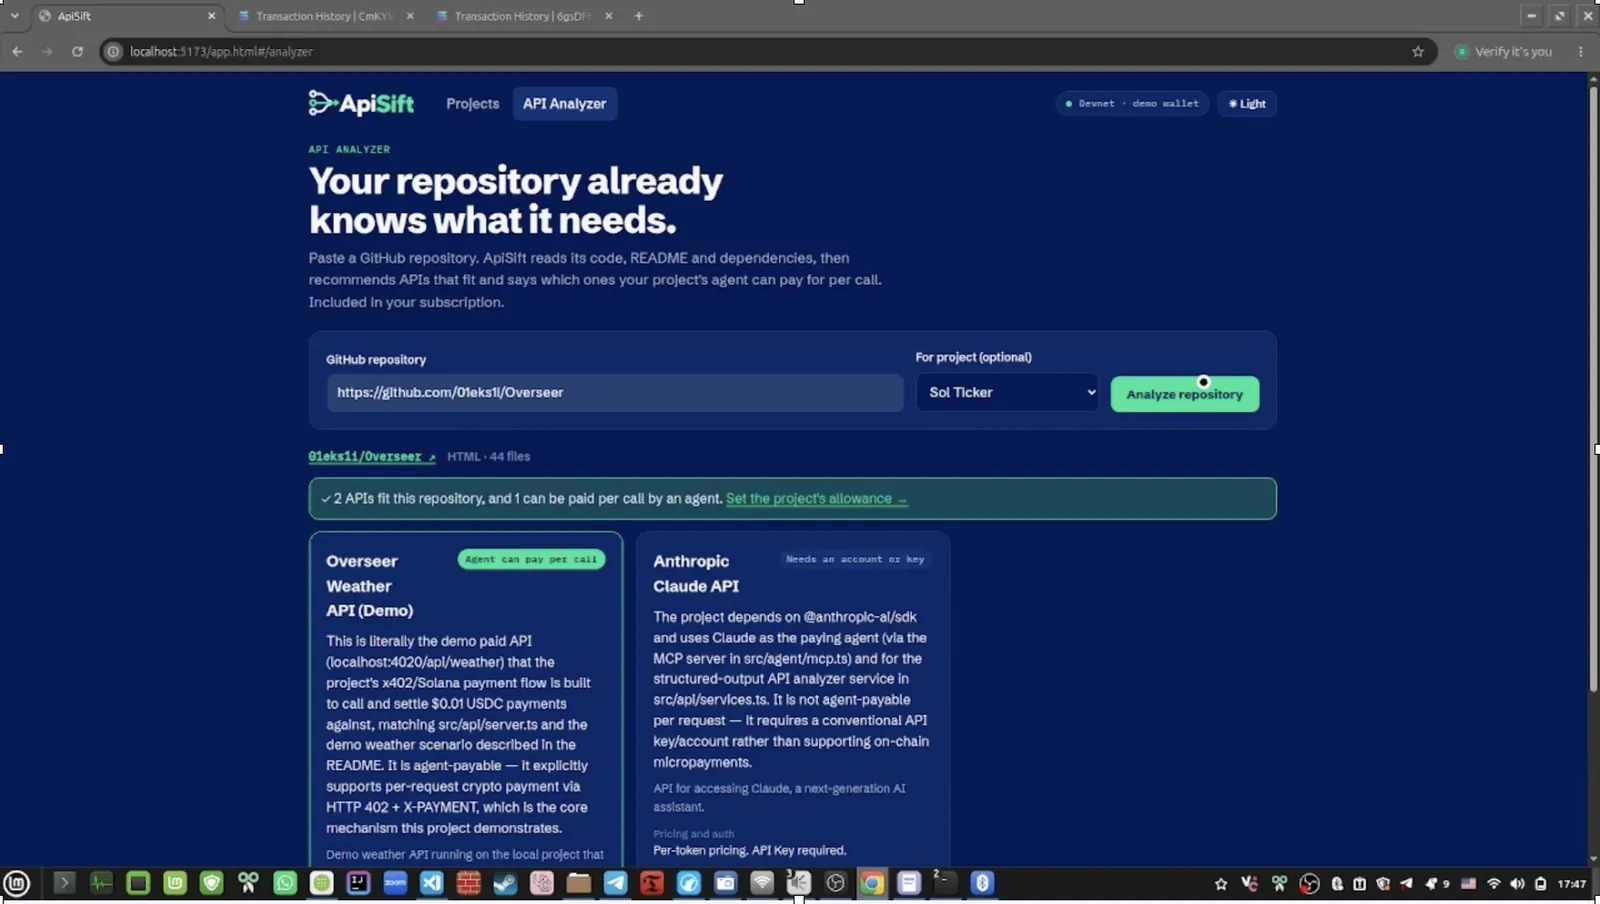Click 'Agent can pay per call' badge
Screen dimensions: 1600x904
click(531, 560)
